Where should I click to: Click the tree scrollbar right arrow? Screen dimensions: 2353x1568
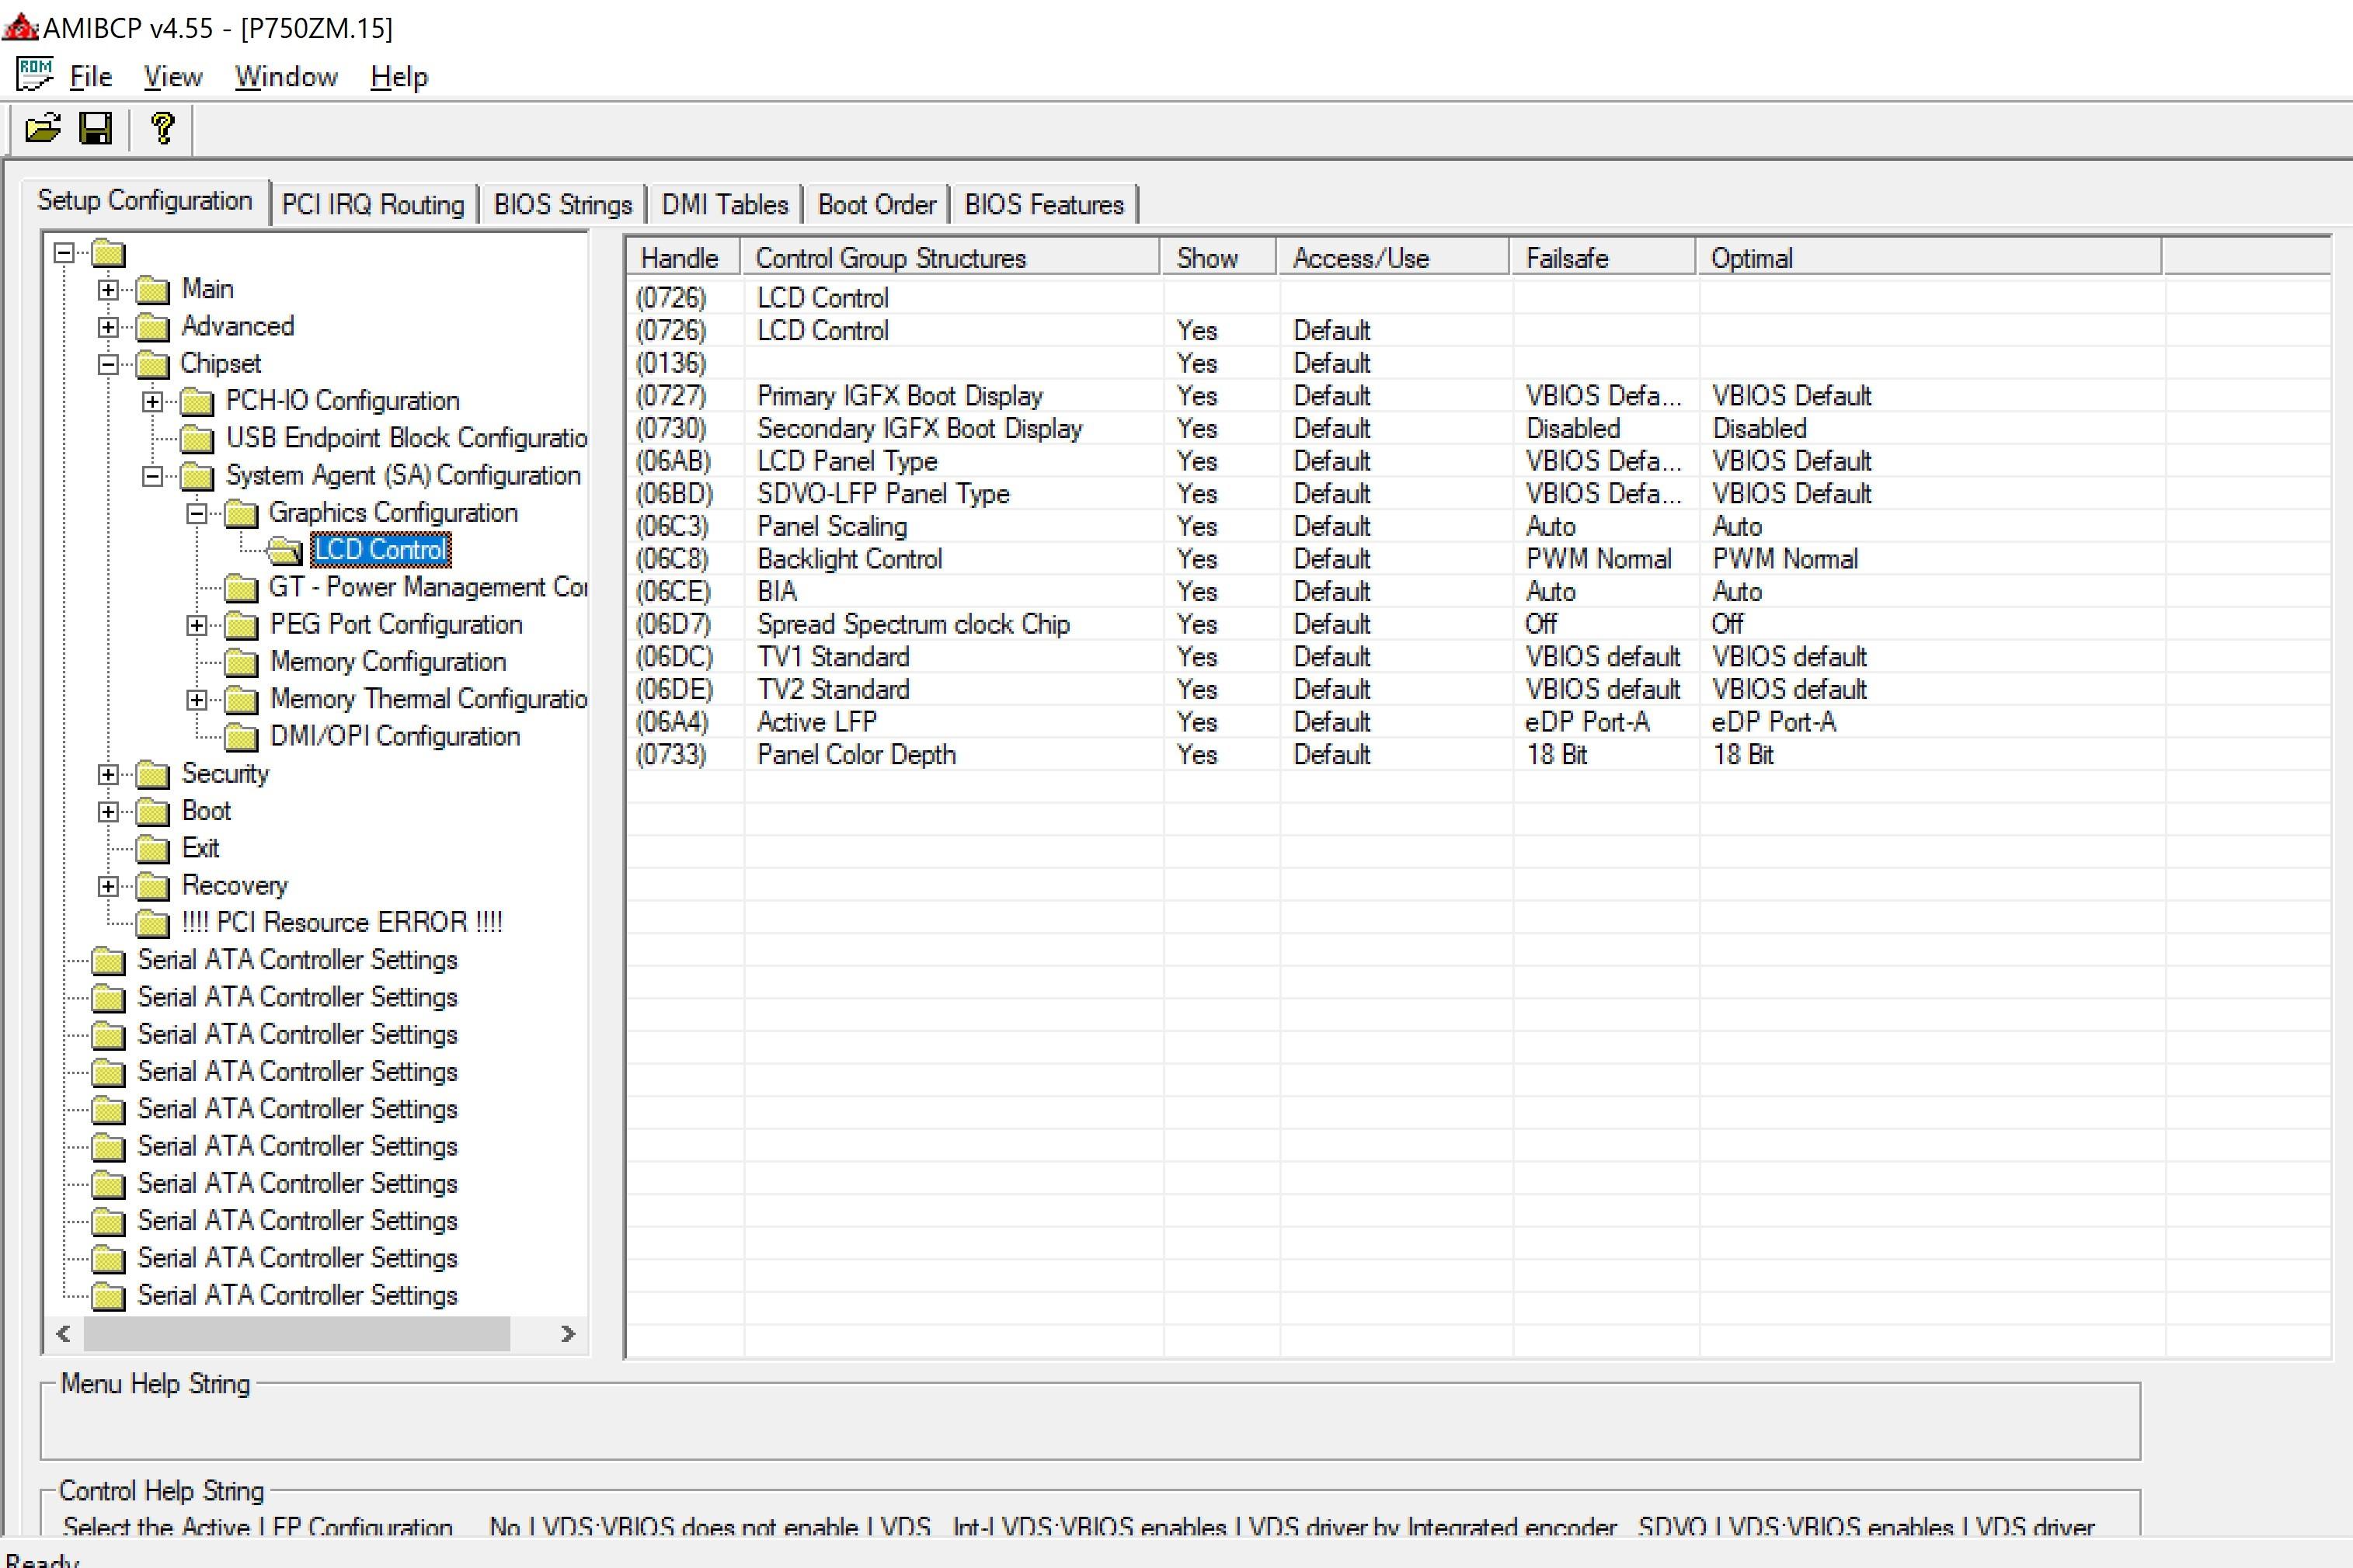click(x=568, y=1334)
